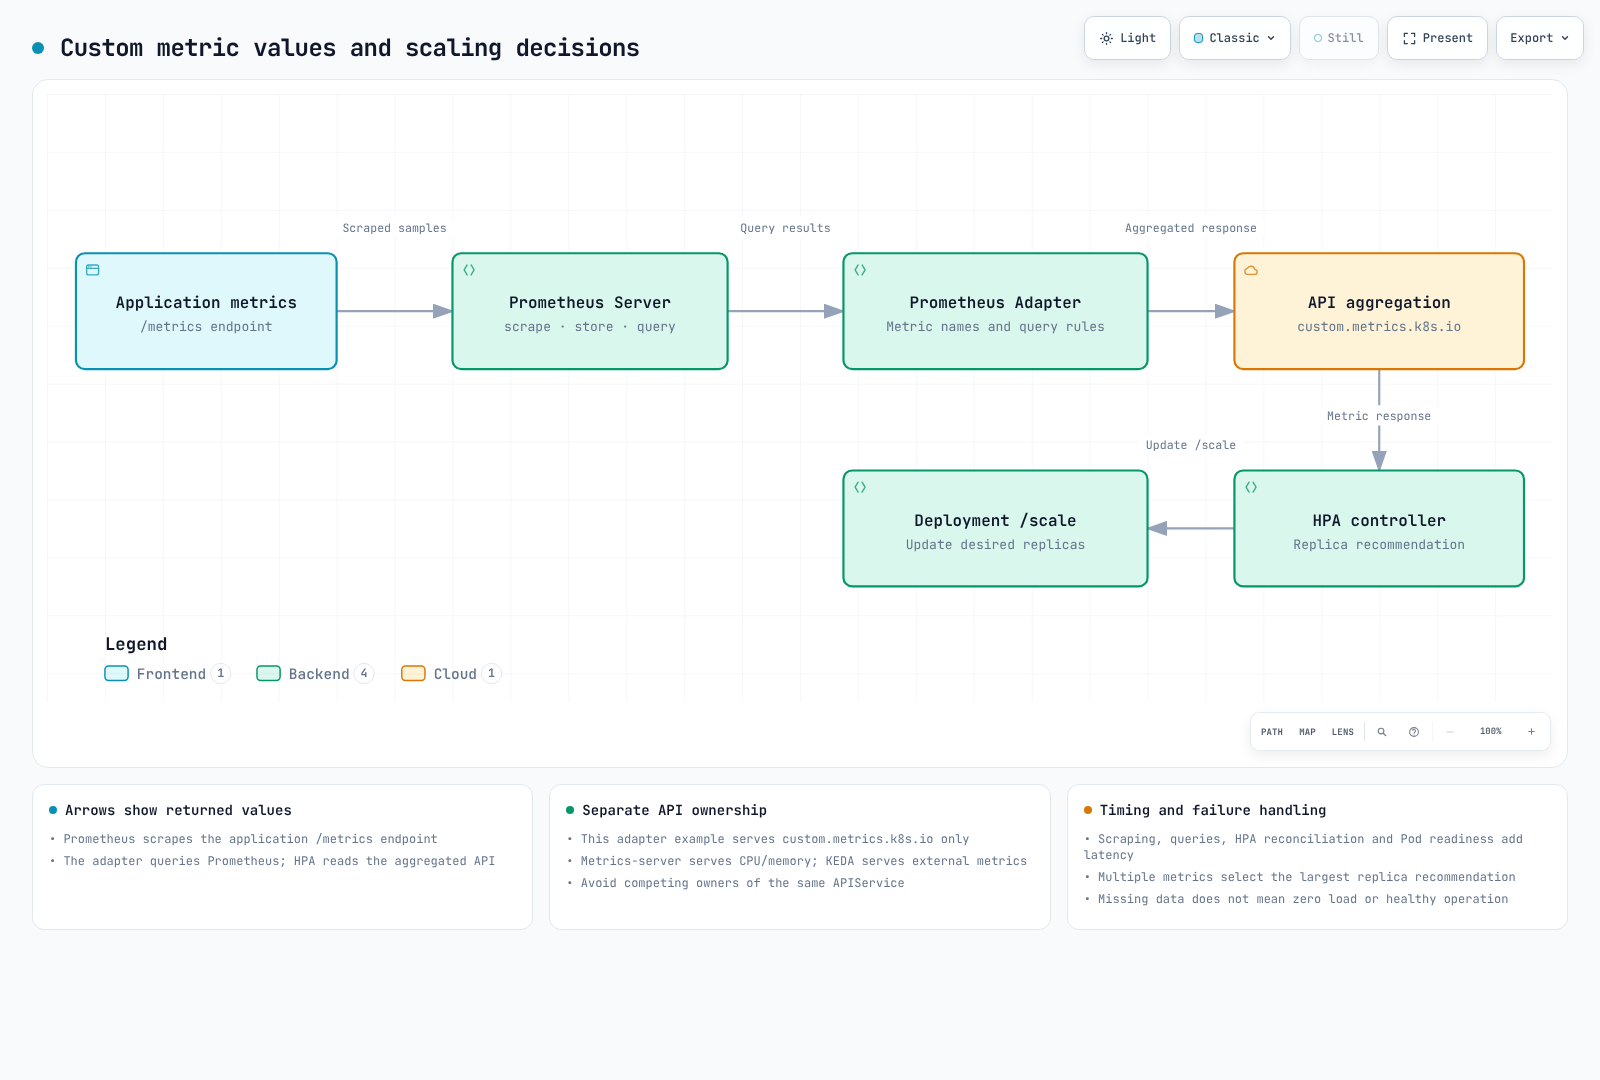Select the 'Query results' edge label
The image size is (1600, 1080).
click(785, 228)
